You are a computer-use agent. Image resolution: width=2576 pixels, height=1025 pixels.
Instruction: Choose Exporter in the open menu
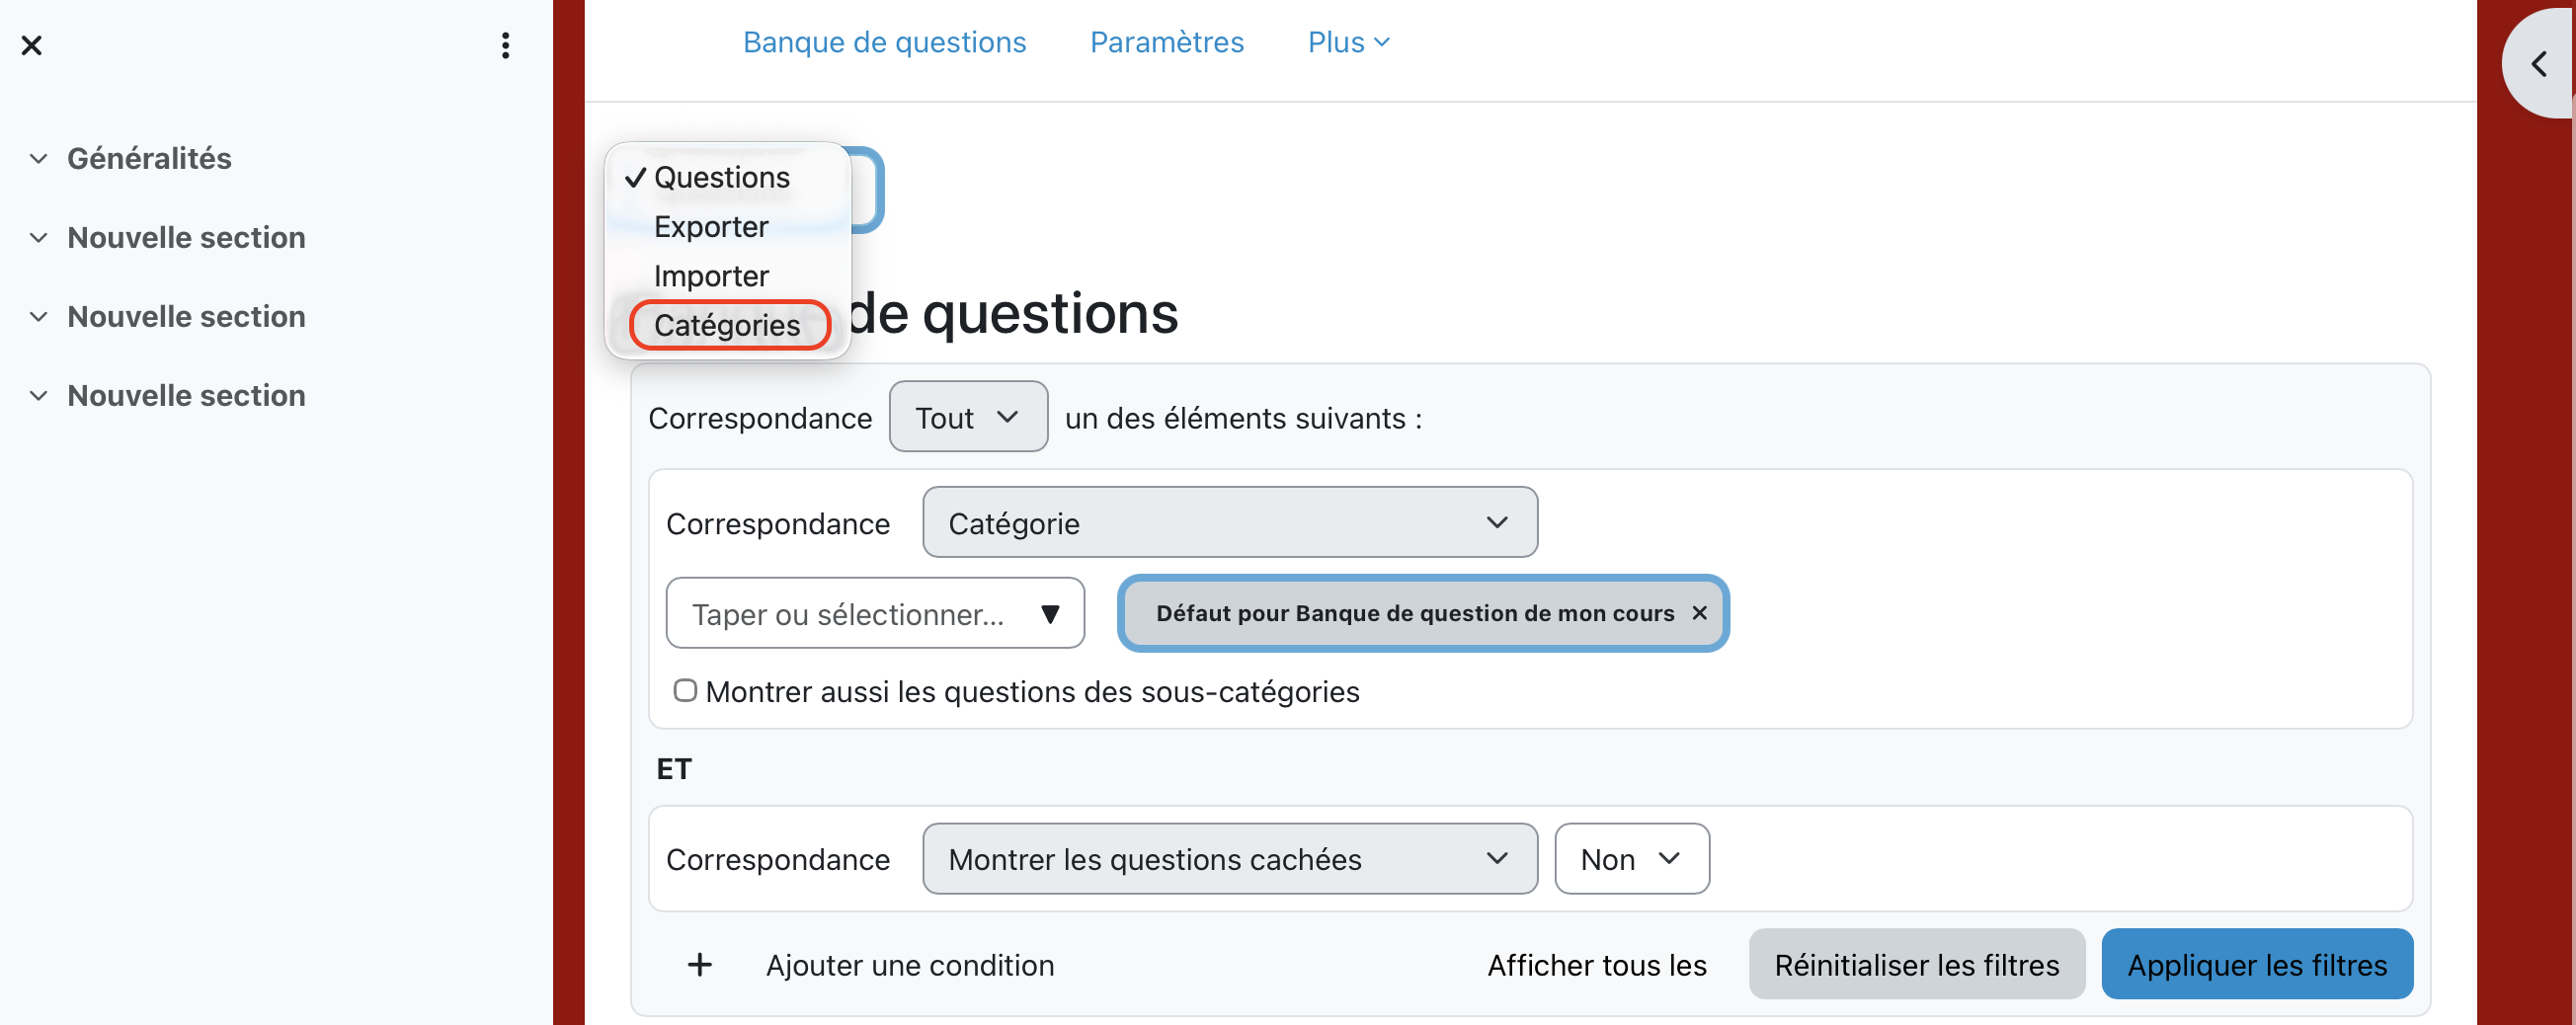click(x=711, y=227)
